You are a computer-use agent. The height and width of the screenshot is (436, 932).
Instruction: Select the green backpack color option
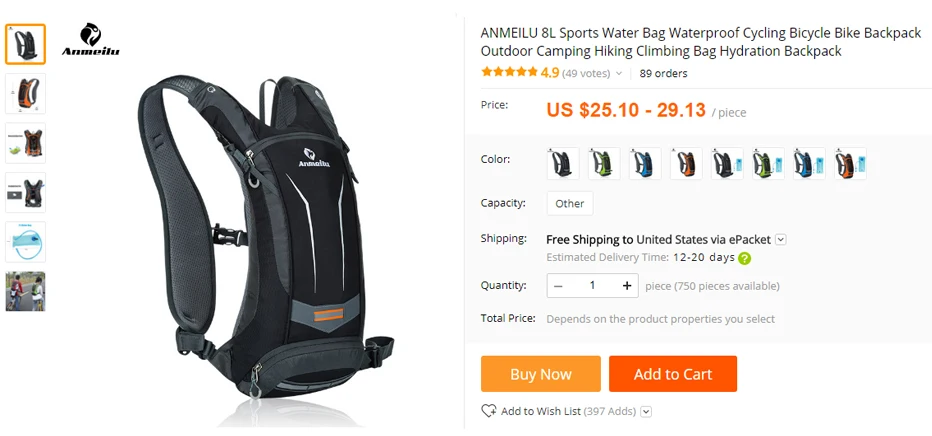(604, 163)
